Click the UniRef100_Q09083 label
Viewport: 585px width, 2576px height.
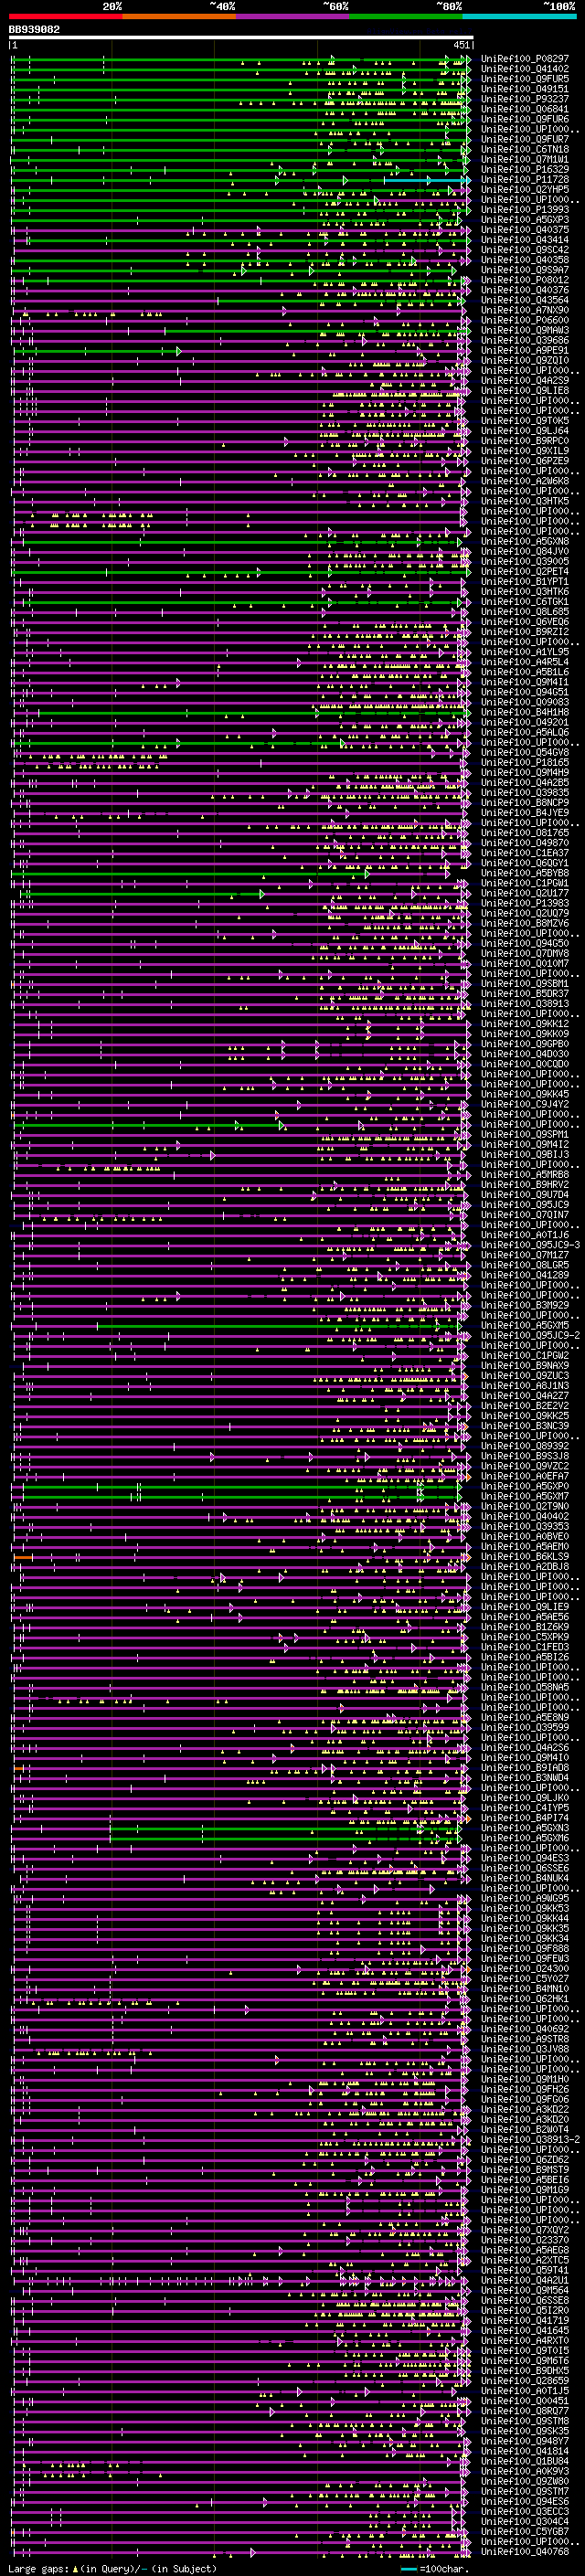tap(525, 702)
